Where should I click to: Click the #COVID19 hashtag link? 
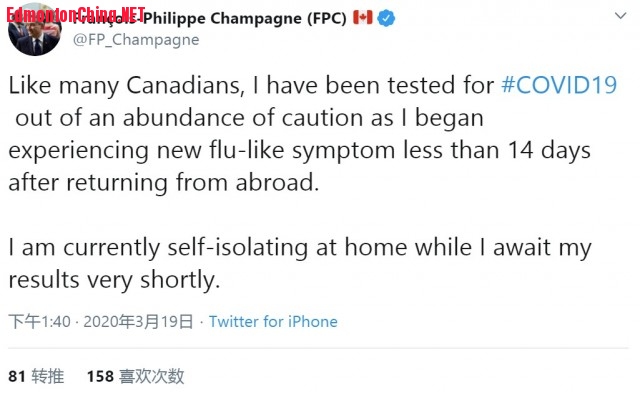point(559,85)
